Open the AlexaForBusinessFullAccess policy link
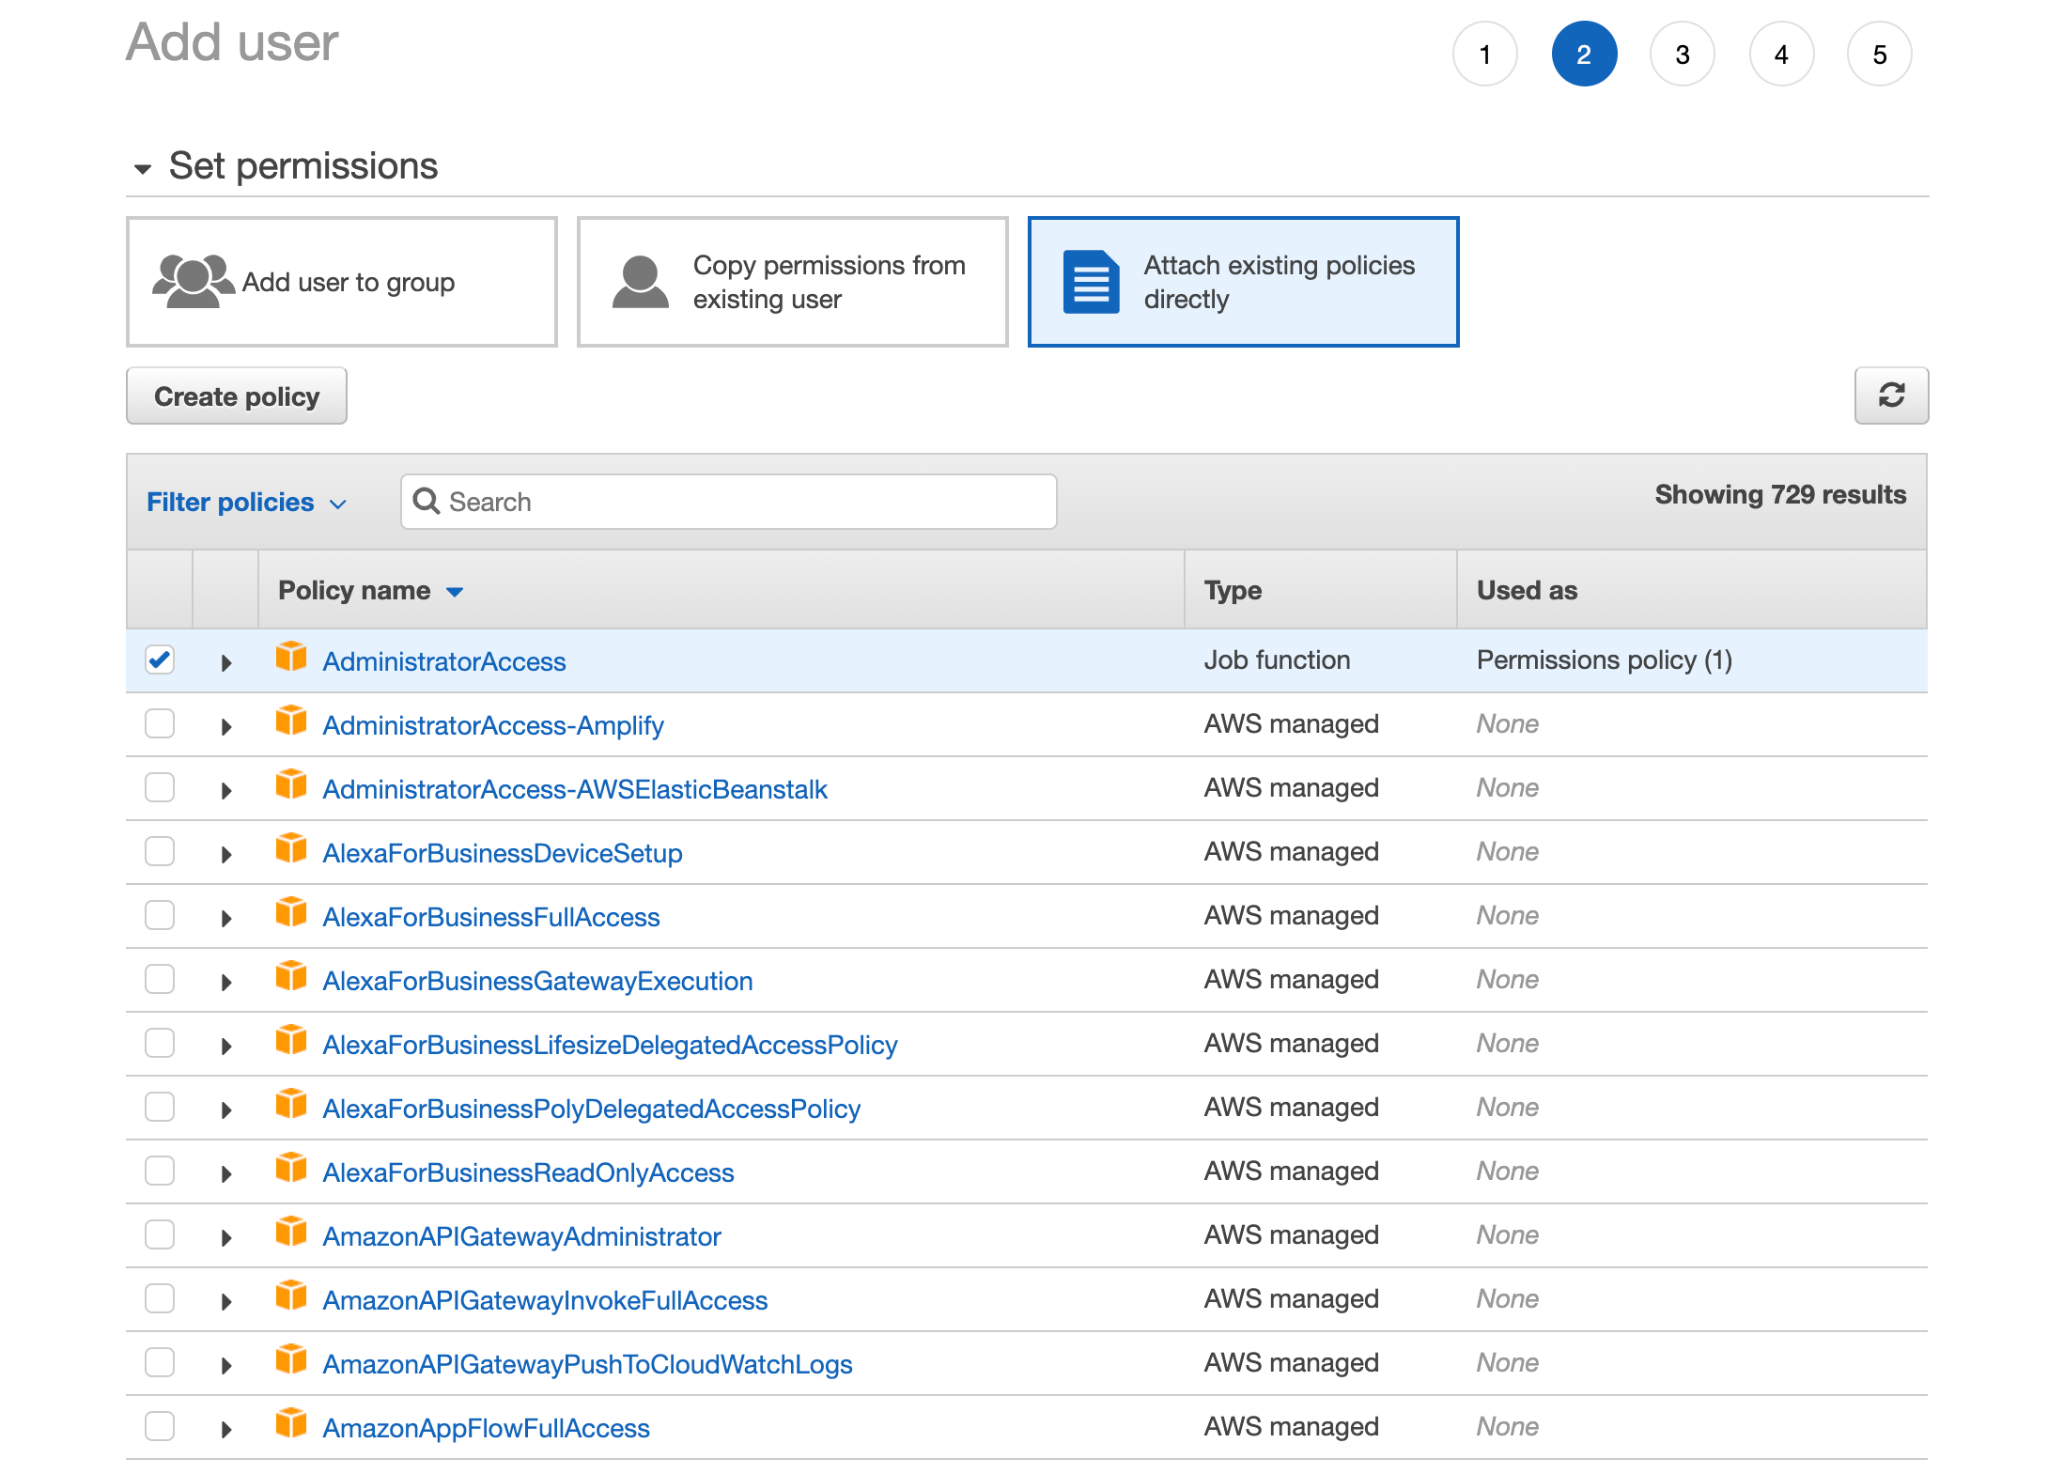Viewport: 2048px width, 1469px height. coord(491,917)
